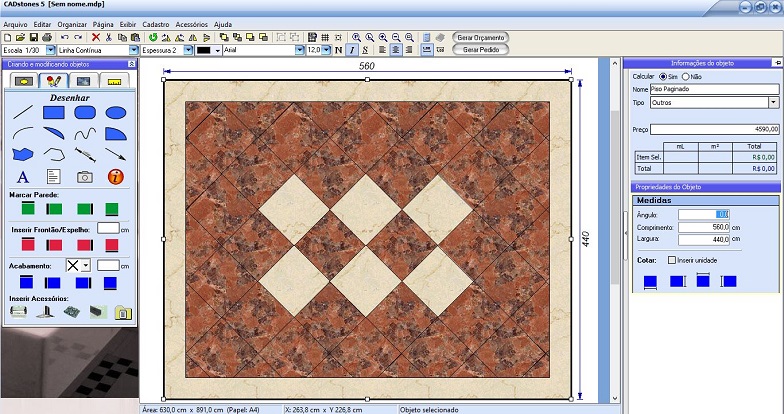The width and height of the screenshot is (784, 414).
Task: Click the green rotate icon
Action: 153,38
